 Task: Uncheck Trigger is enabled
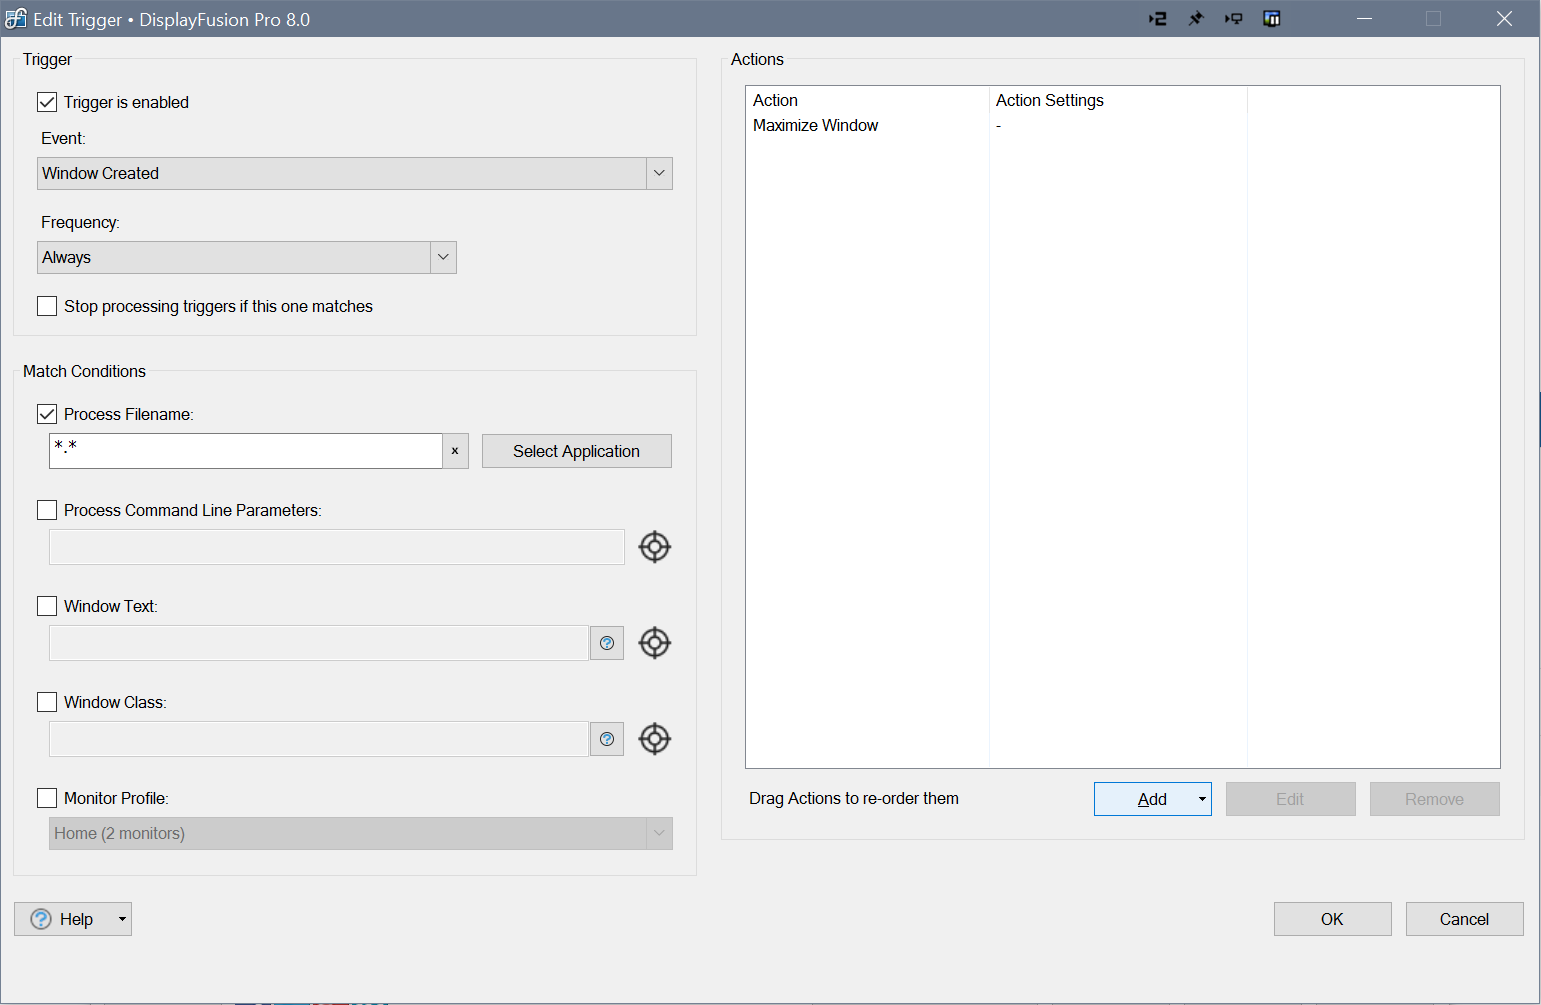coord(47,102)
